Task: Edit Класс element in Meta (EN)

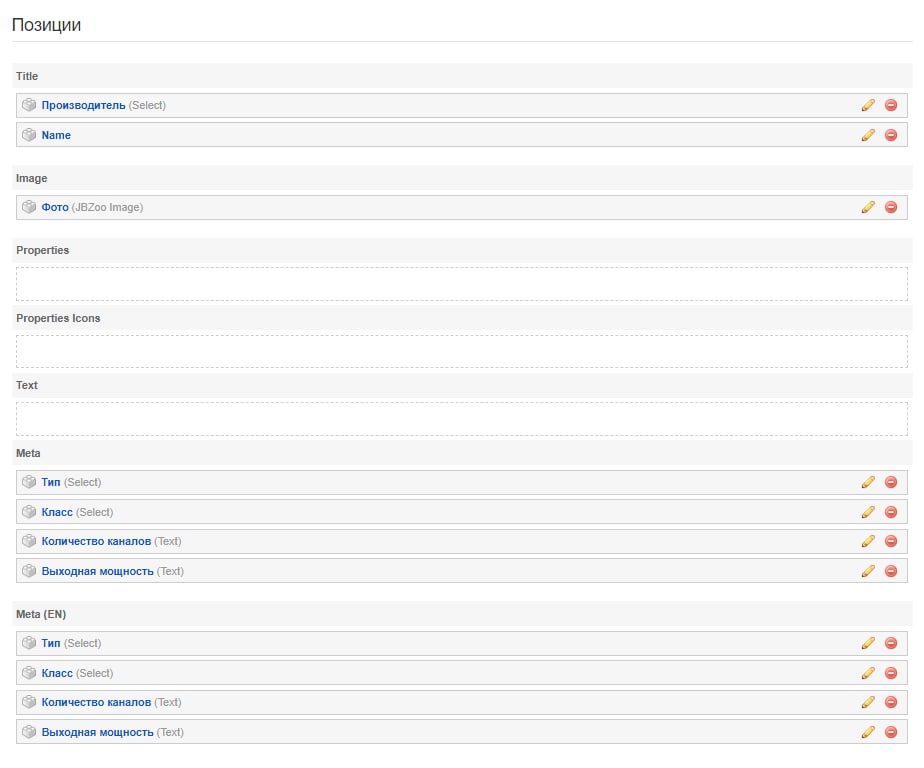Action: point(867,673)
